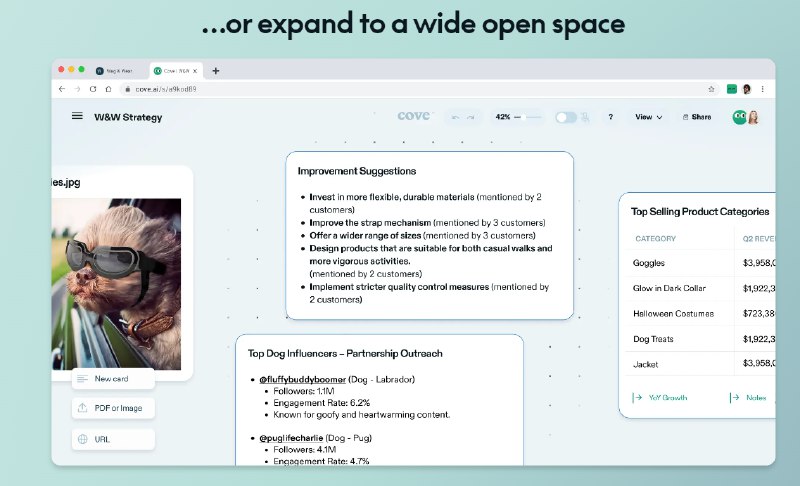Click the Improve the strap mechanism bullet

pyautogui.click(x=427, y=223)
